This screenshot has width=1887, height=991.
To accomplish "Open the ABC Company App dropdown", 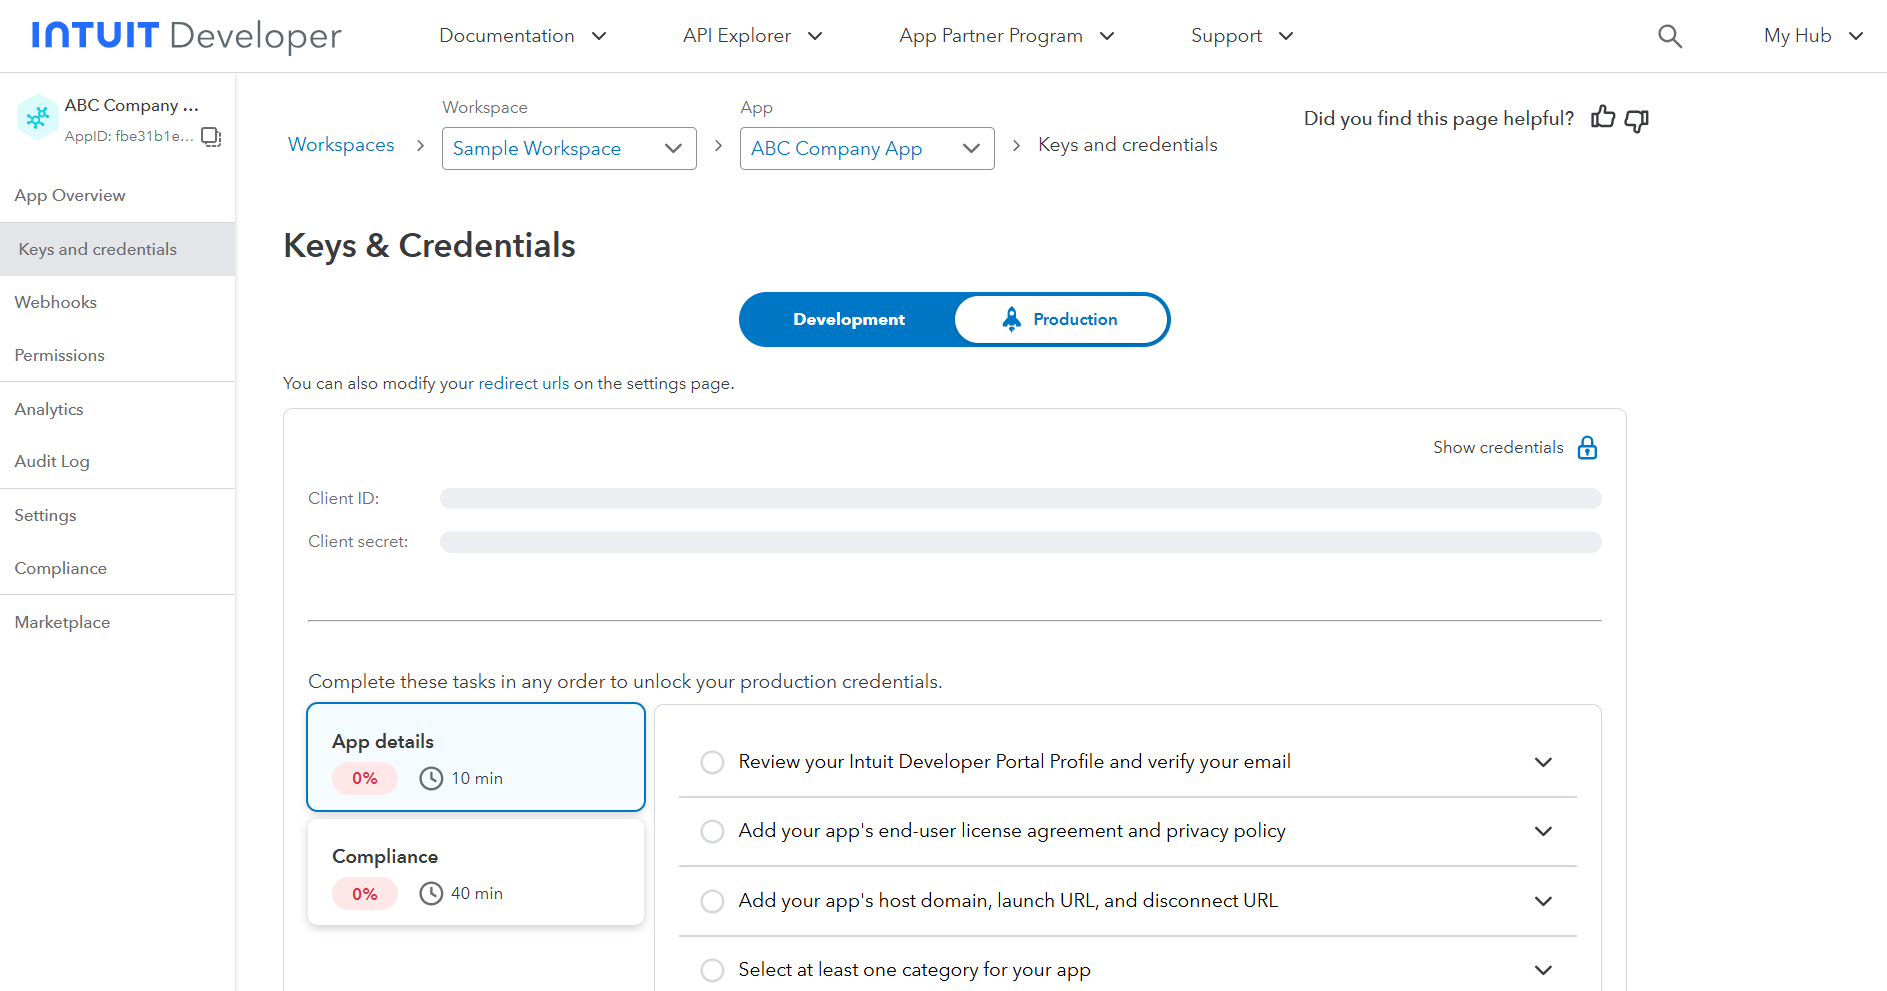I will point(866,149).
